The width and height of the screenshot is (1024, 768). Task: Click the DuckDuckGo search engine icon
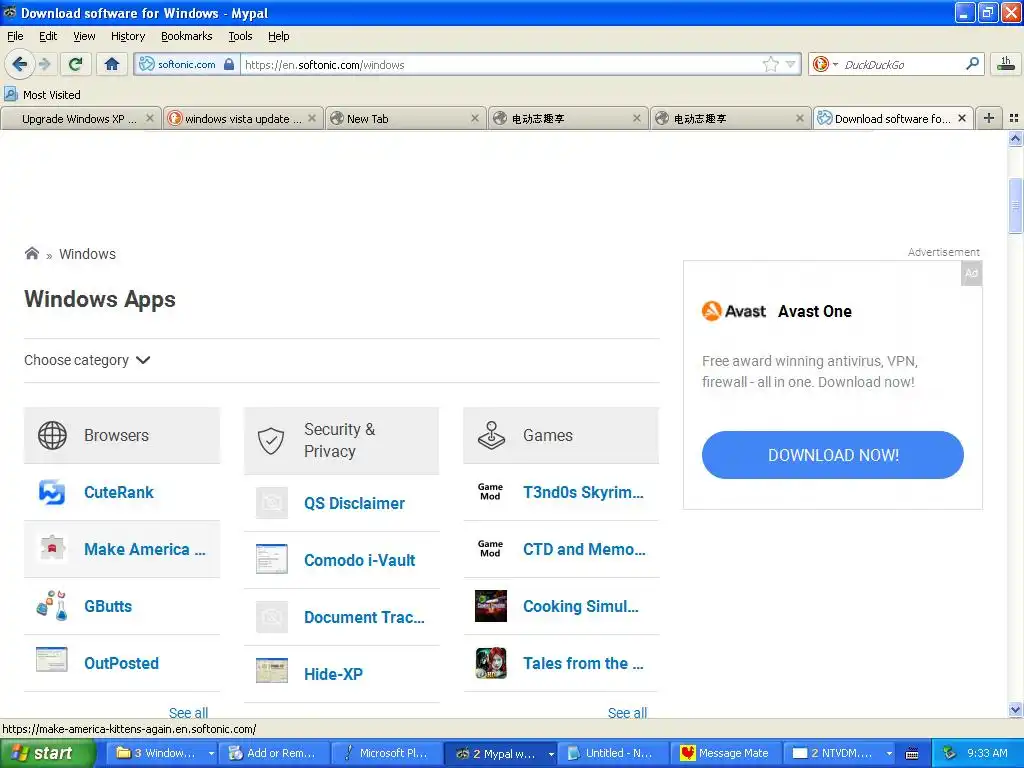[x=821, y=64]
